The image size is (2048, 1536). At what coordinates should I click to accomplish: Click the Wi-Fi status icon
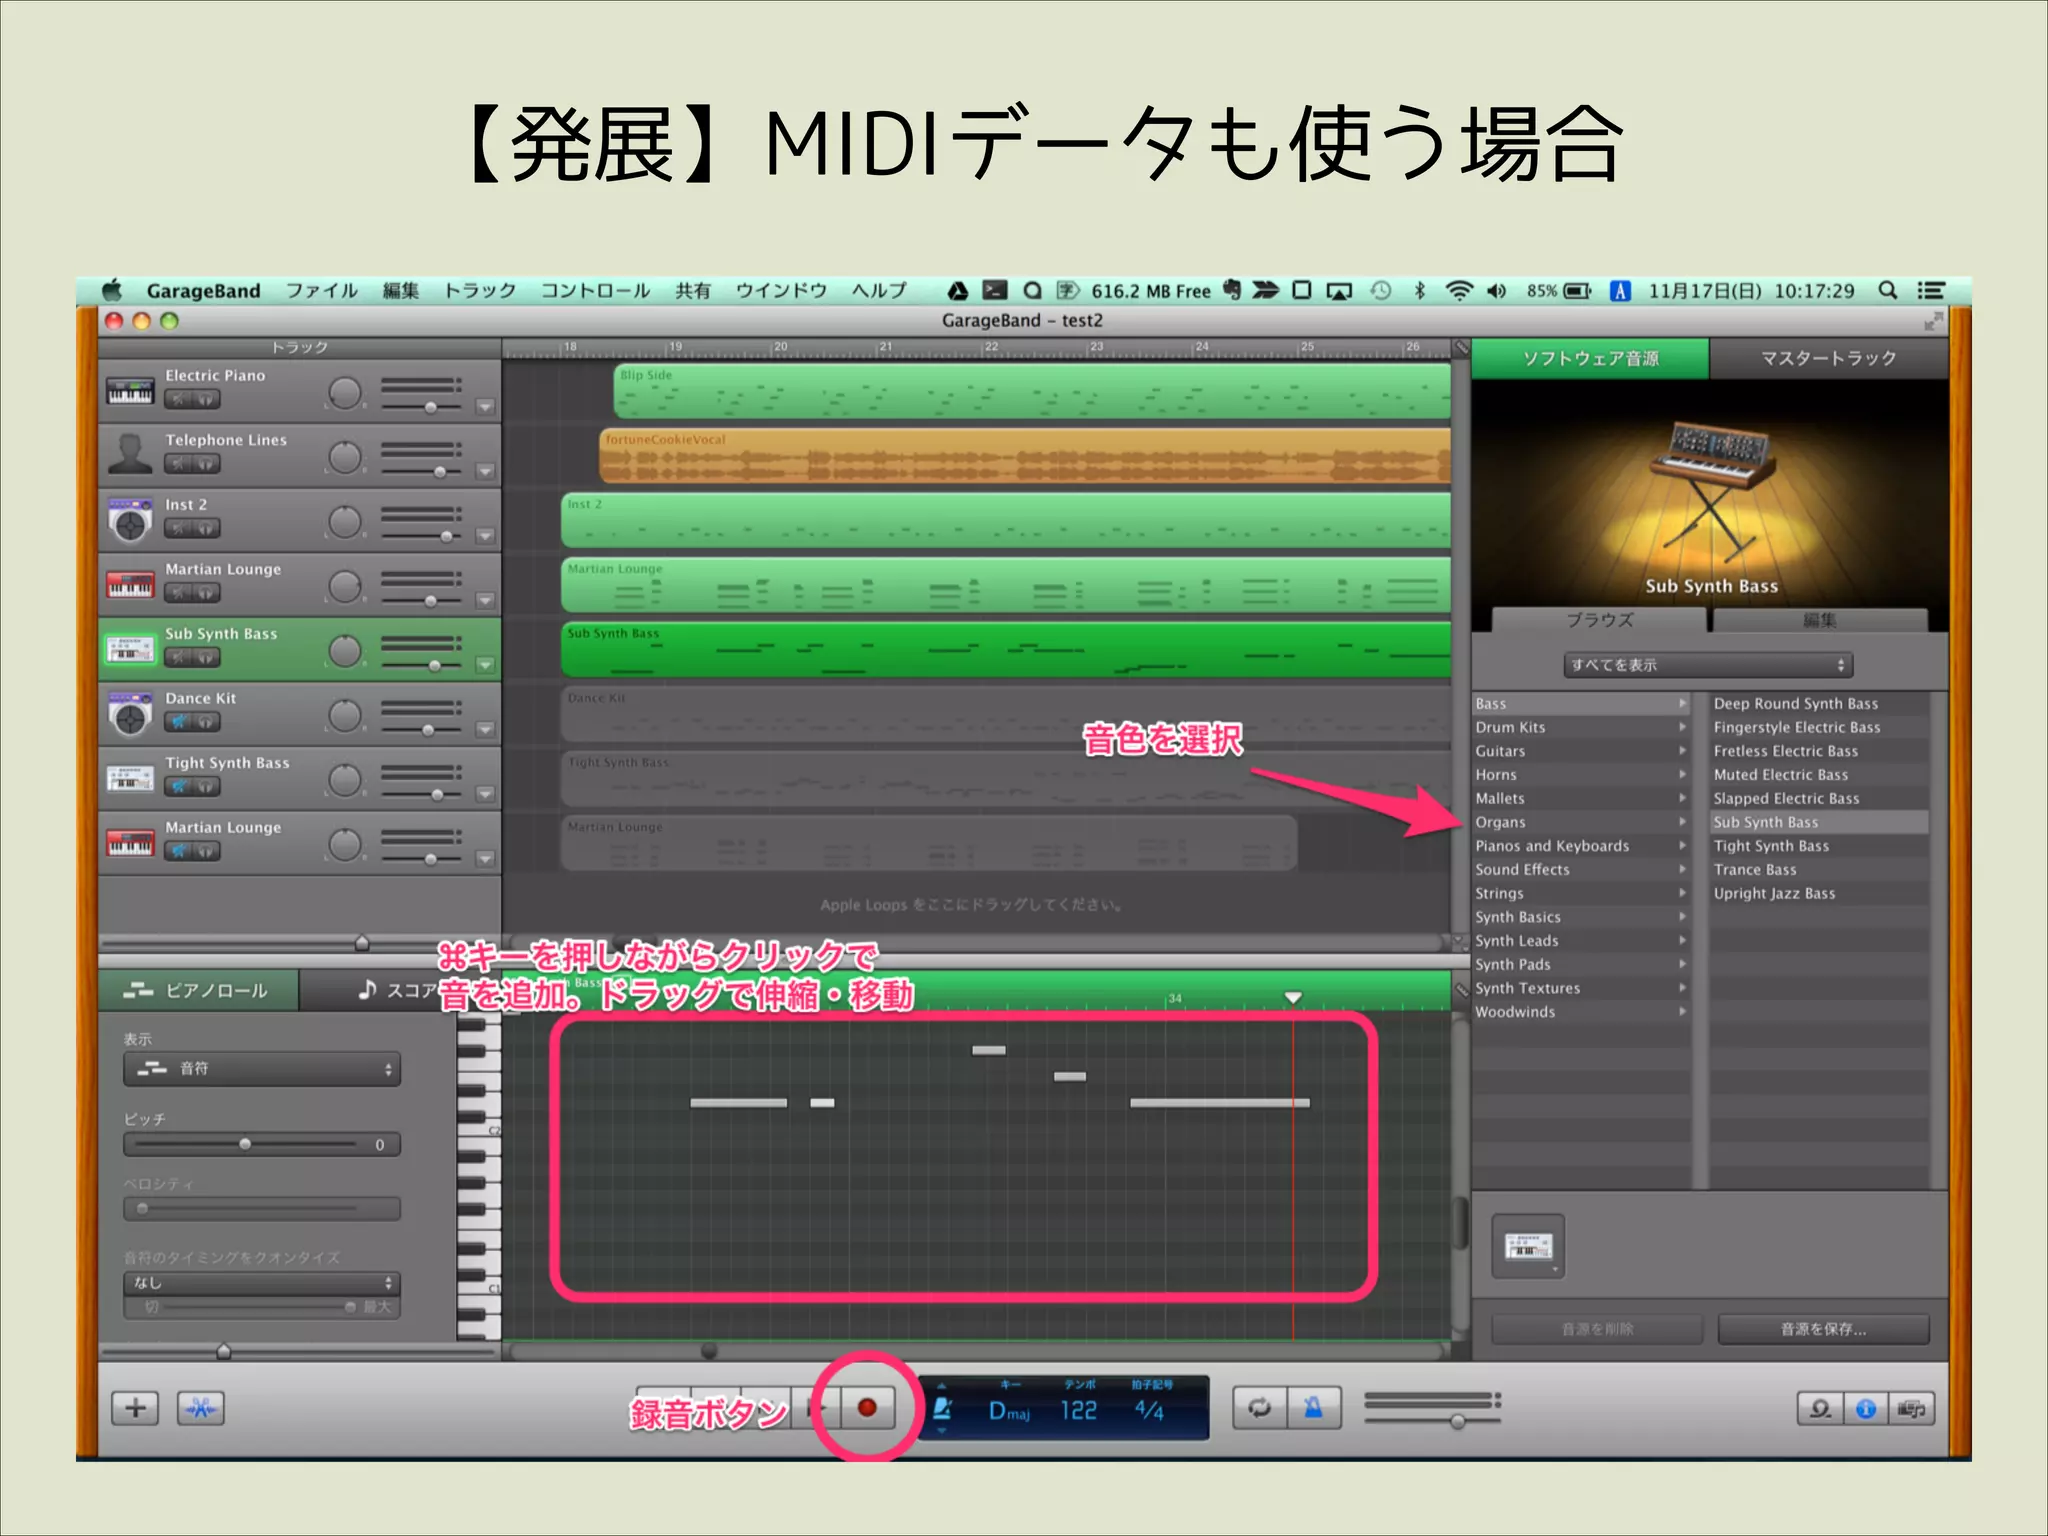1459,290
